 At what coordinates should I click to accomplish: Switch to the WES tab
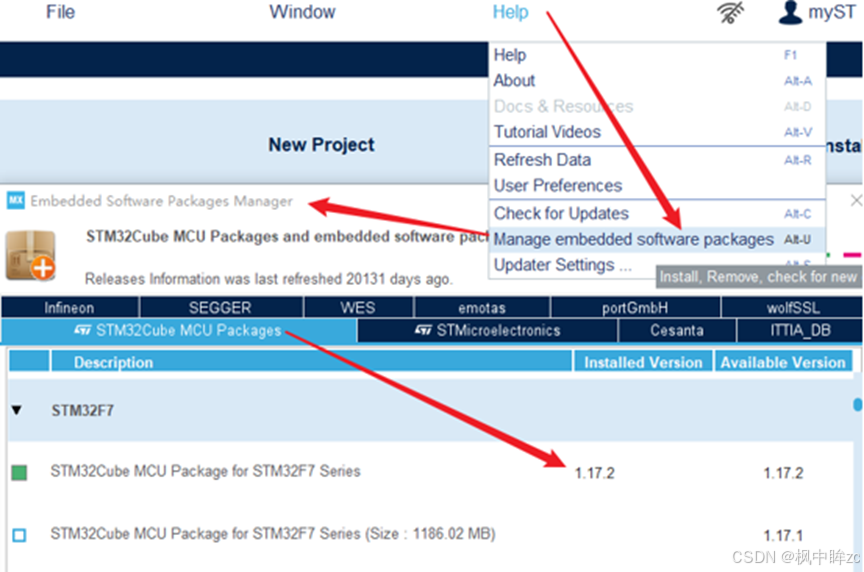point(358,307)
